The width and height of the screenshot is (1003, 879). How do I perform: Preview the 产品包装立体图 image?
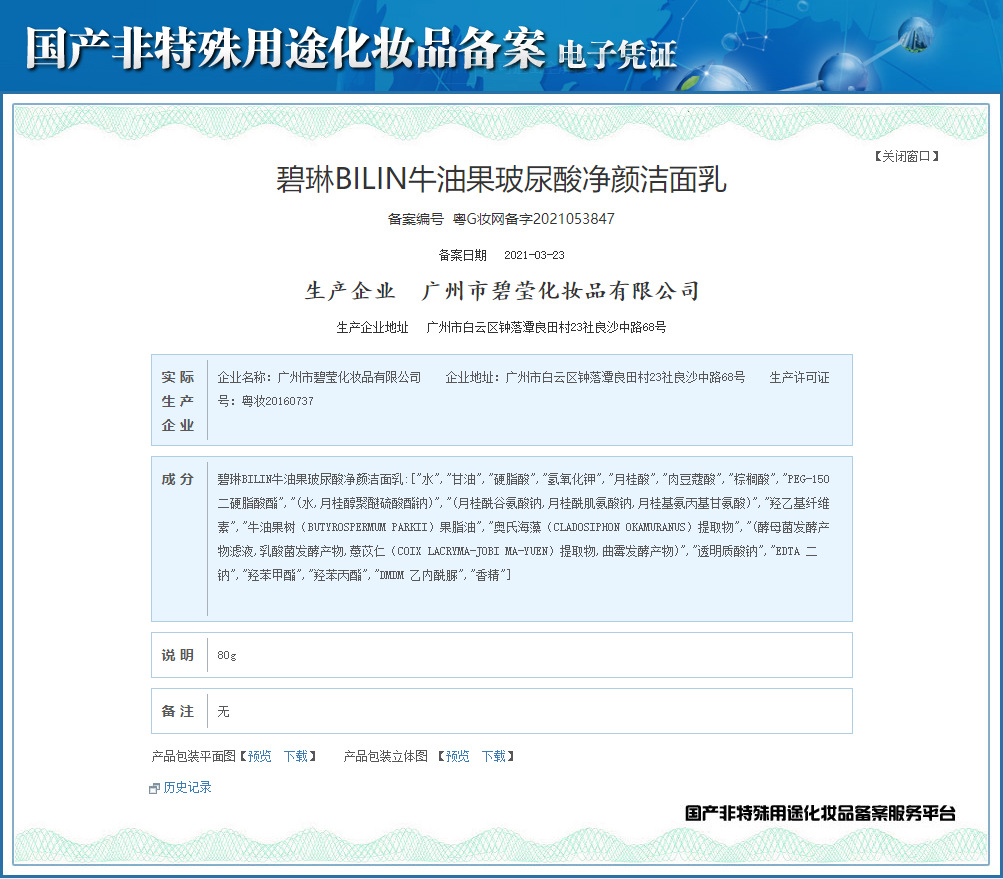point(458,756)
